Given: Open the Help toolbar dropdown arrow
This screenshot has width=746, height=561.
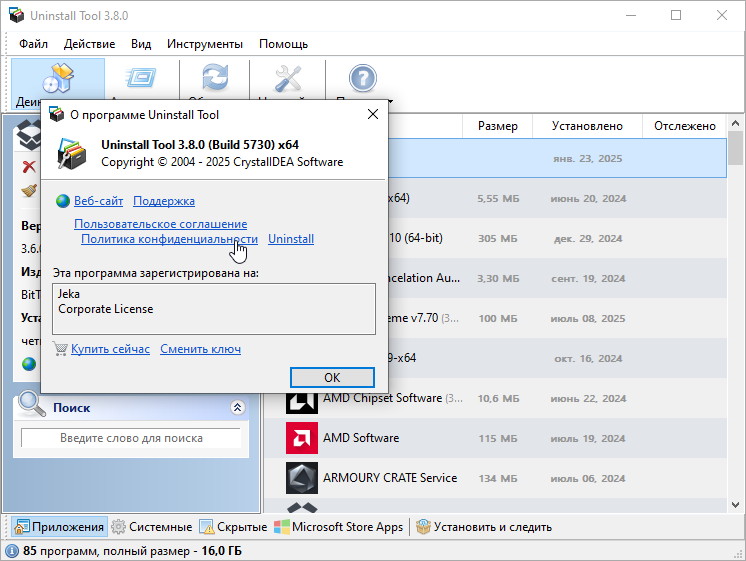Looking at the screenshot, I should tap(390, 101).
